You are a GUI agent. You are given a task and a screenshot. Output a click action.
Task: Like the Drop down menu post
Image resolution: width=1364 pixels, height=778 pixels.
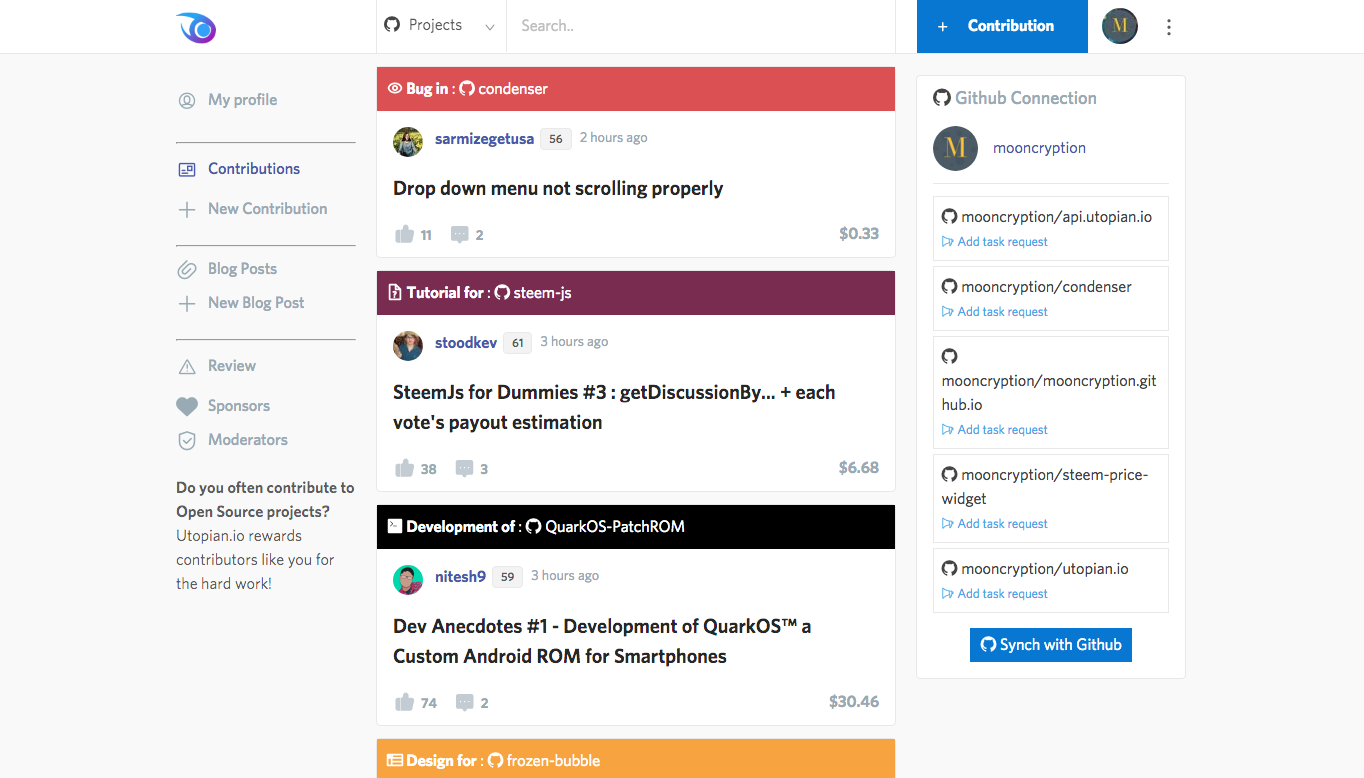pyautogui.click(x=405, y=235)
